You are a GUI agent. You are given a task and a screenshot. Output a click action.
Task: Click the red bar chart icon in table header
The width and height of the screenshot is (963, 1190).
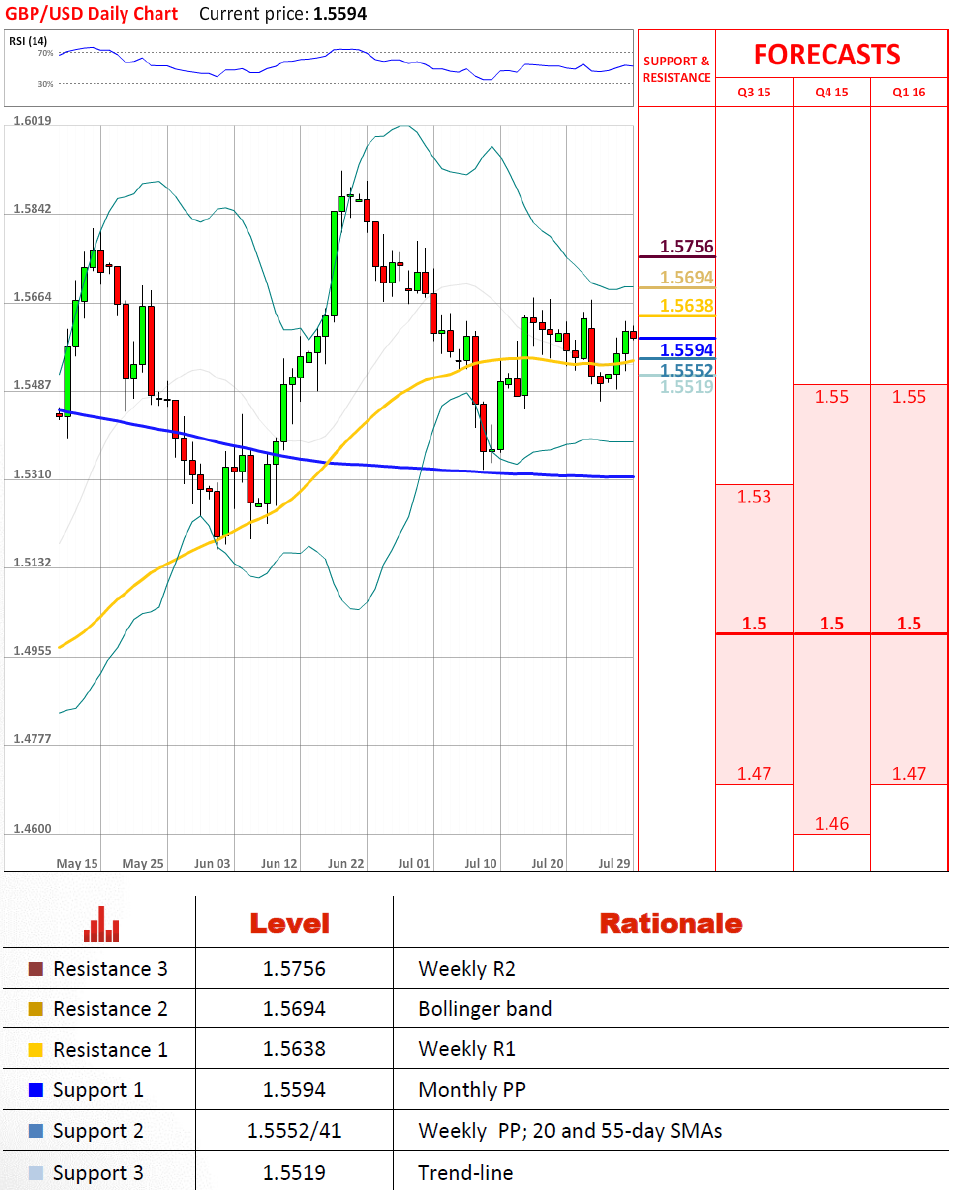coord(102,923)
